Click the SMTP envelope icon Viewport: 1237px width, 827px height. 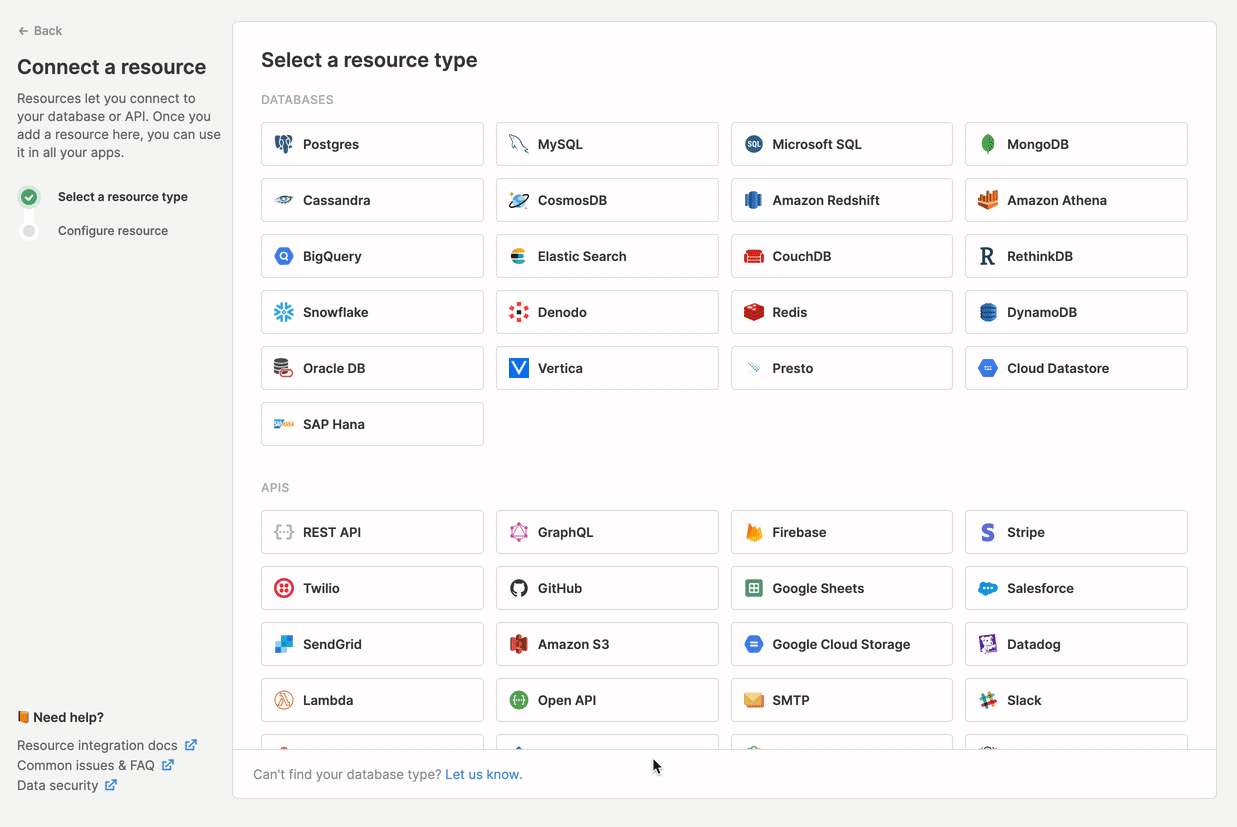[754, 700]
